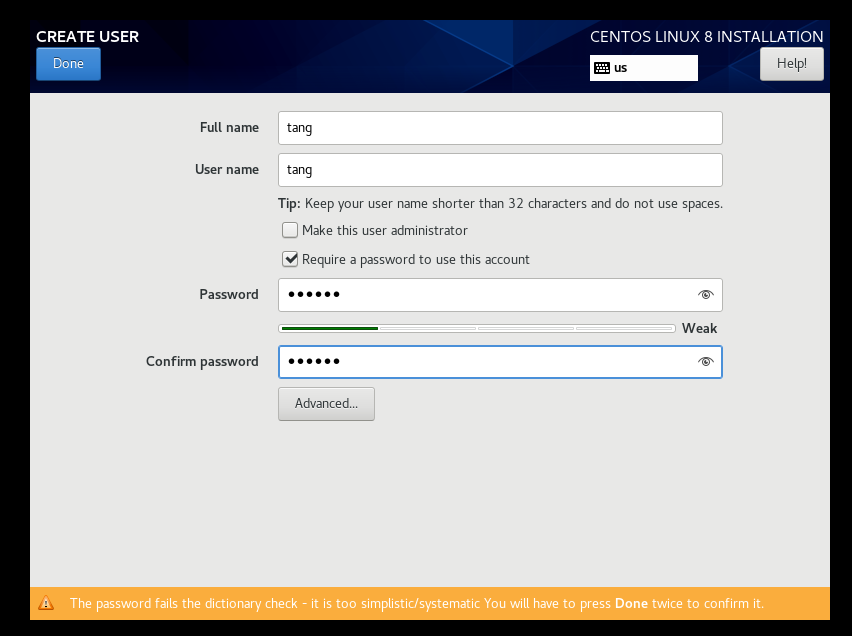Click CENTOS LINUX 8 INSTALLATION title
This screenshot has width=852, height=636.
coord(706,36)
